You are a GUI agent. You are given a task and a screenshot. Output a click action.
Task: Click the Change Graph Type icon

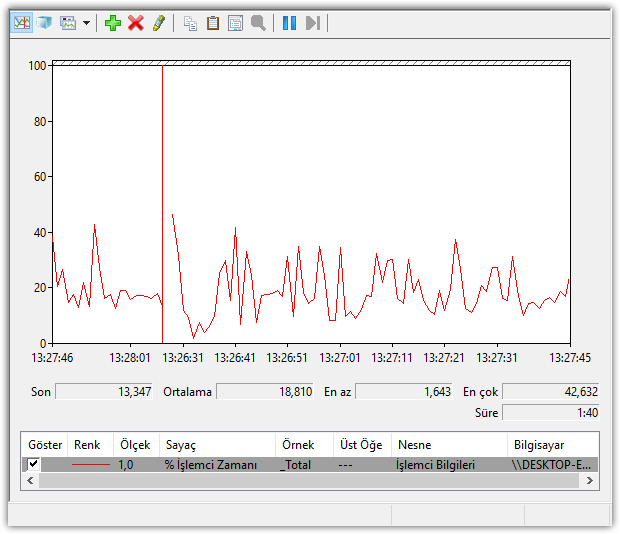(x=68, y=23)
